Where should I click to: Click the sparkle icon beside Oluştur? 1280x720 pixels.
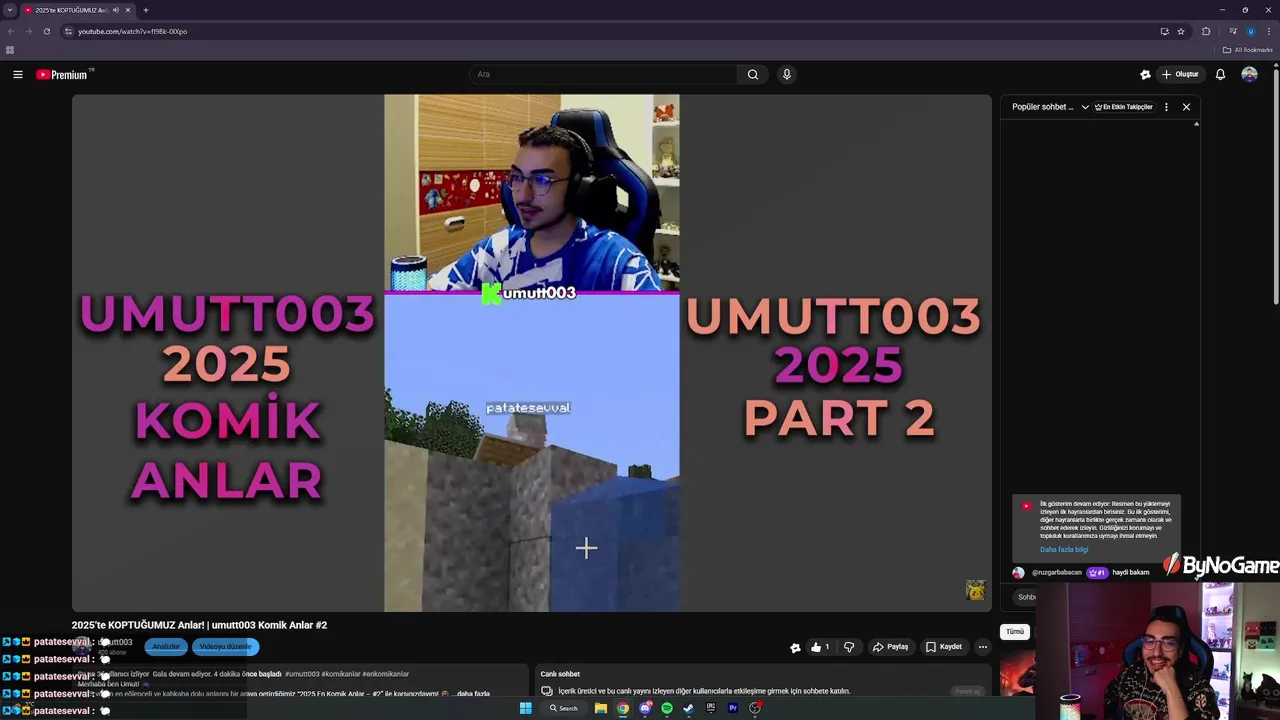[1145, 74]
